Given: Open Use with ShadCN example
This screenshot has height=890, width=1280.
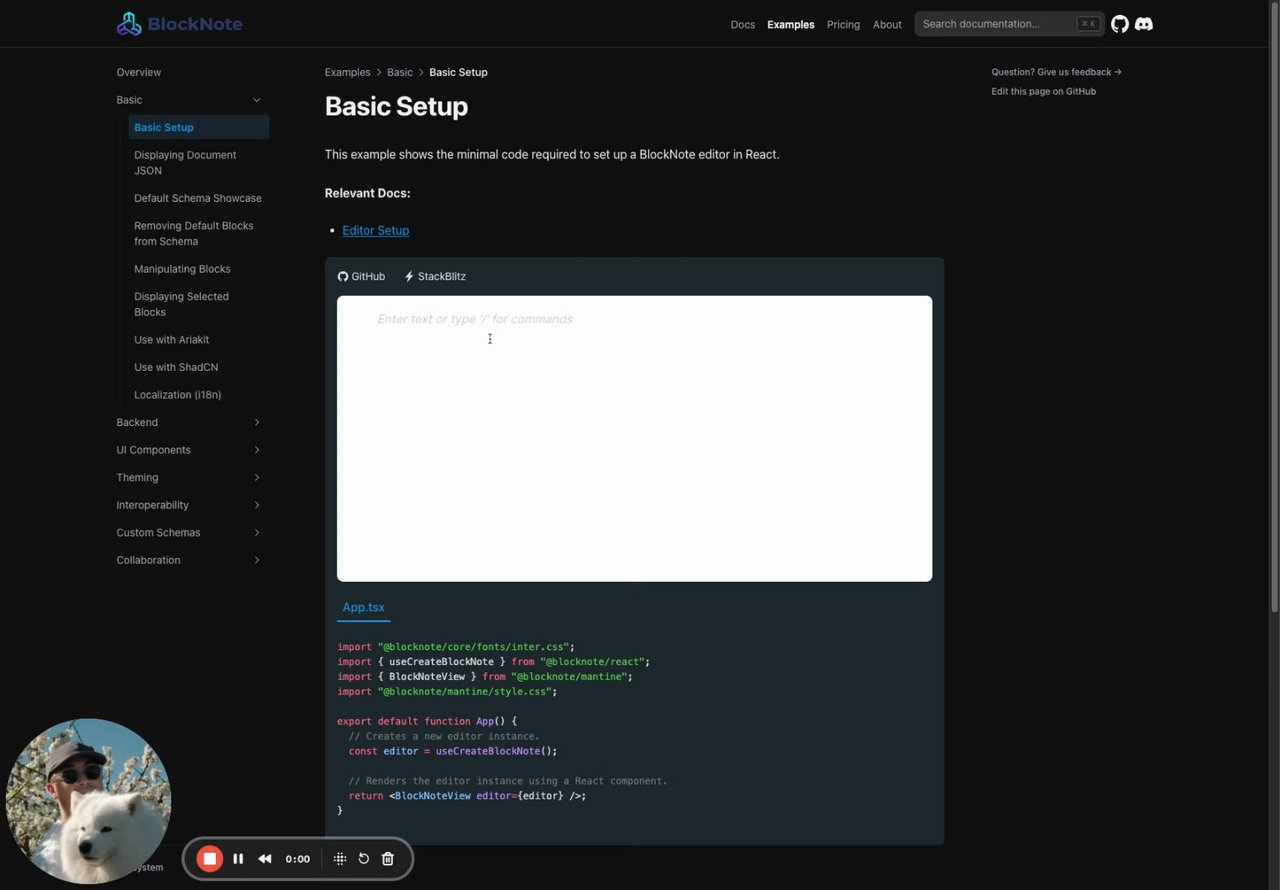Looking at the screenshot, I should pos(199,367).
